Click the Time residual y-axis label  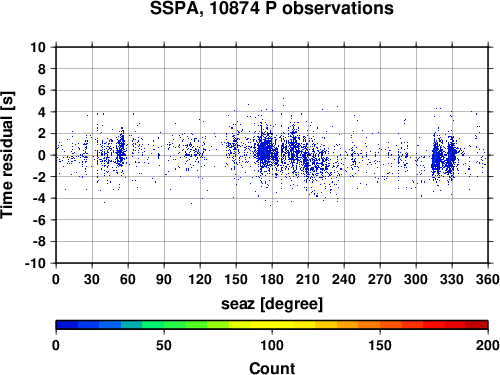(x=7, y=155)
